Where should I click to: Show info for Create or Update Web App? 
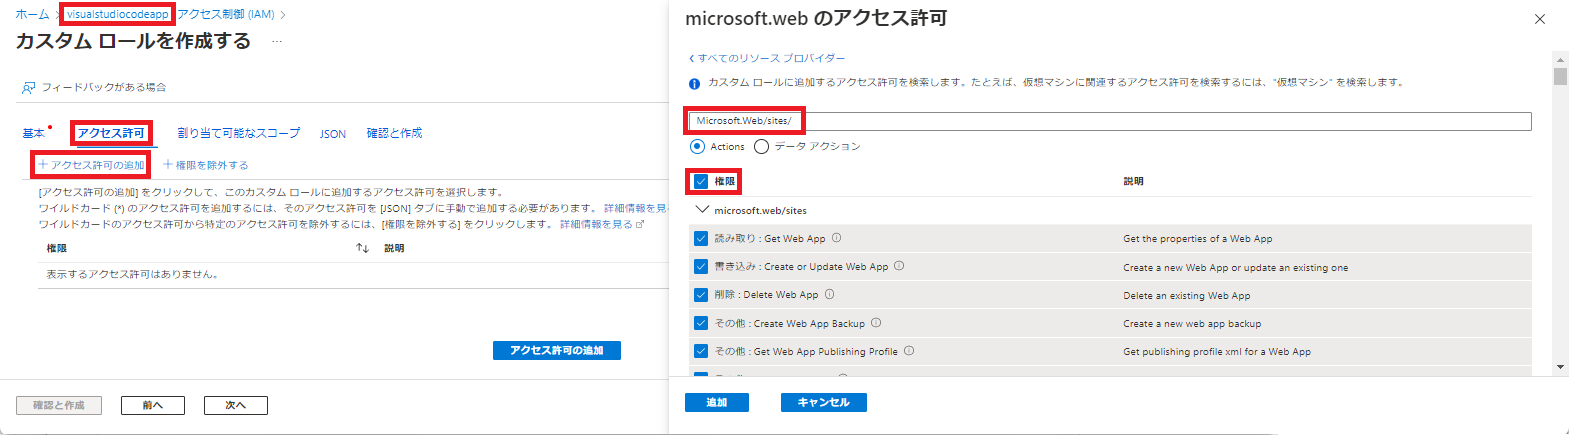899,266
